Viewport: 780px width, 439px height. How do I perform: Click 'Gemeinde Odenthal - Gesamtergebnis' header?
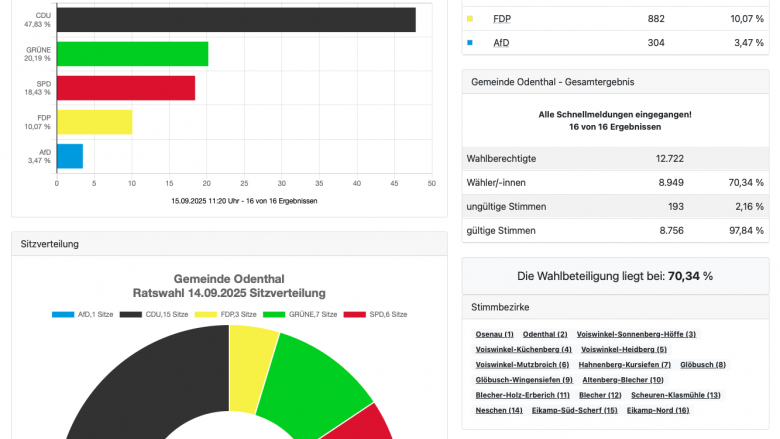tap(615, 82)
